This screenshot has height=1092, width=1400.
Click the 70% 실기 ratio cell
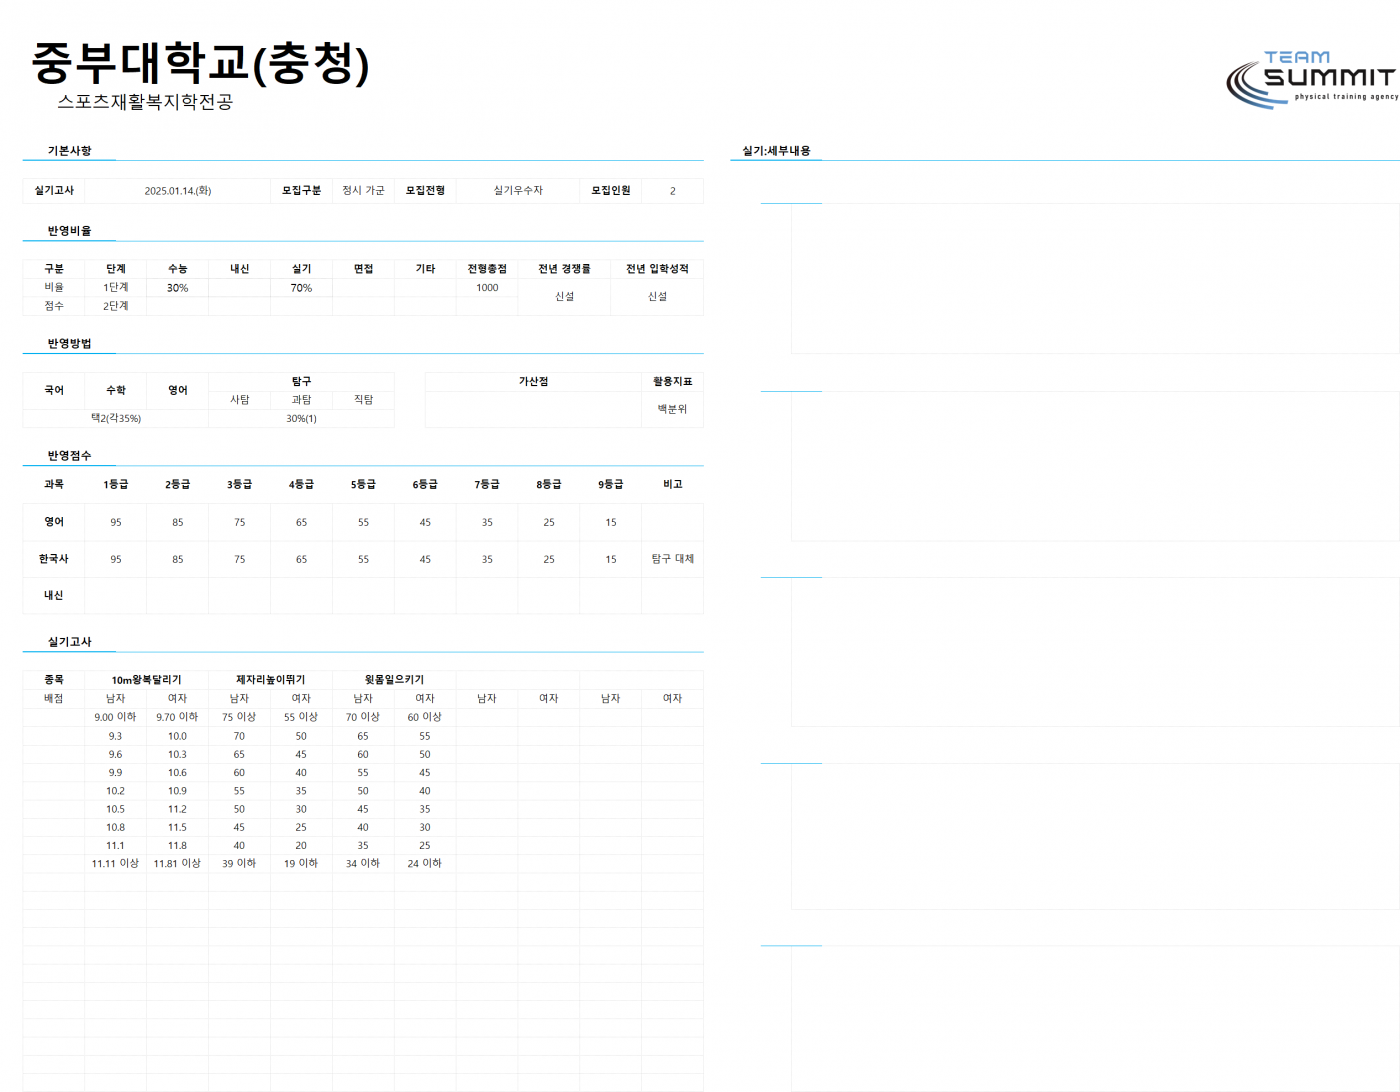point(301,288)
